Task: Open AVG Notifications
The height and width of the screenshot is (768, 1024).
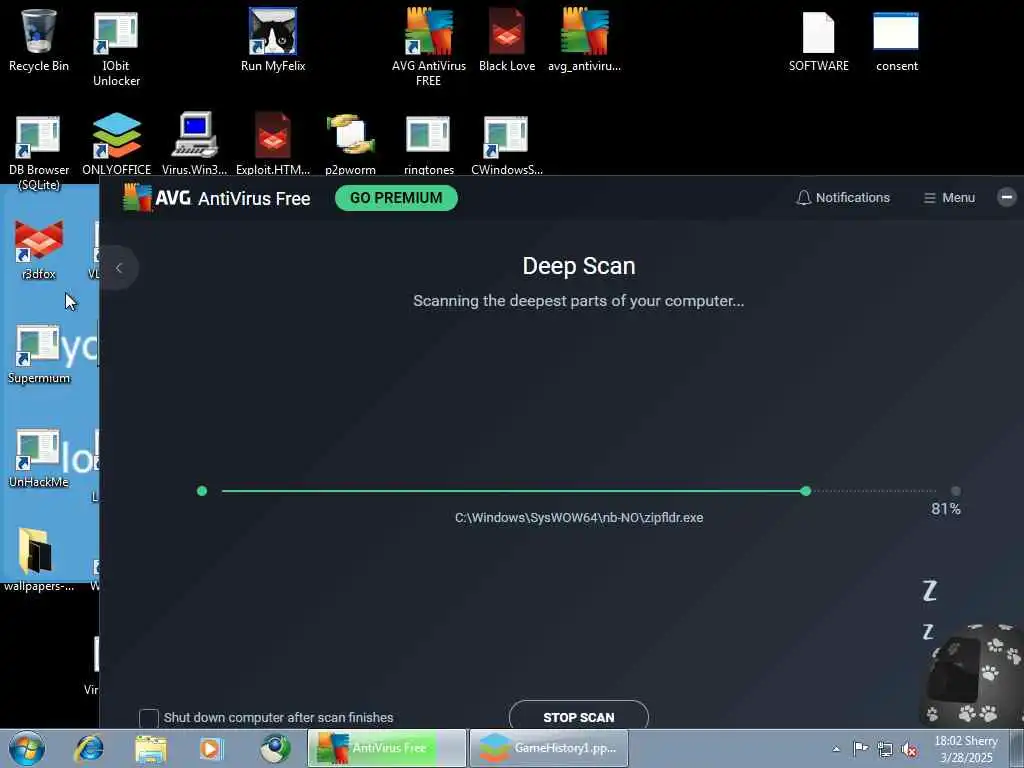Action: (x=843, y=197)
